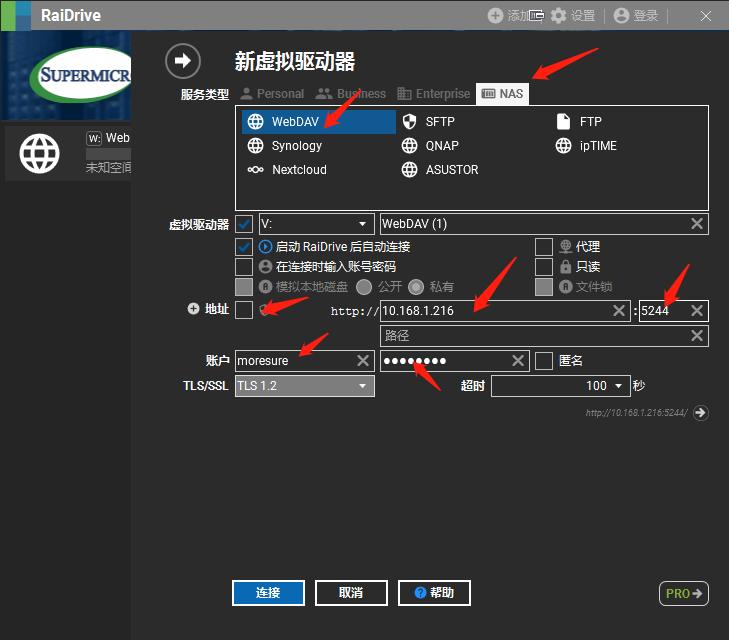Toggle the address secure-connection checkbox

point(244,310)
